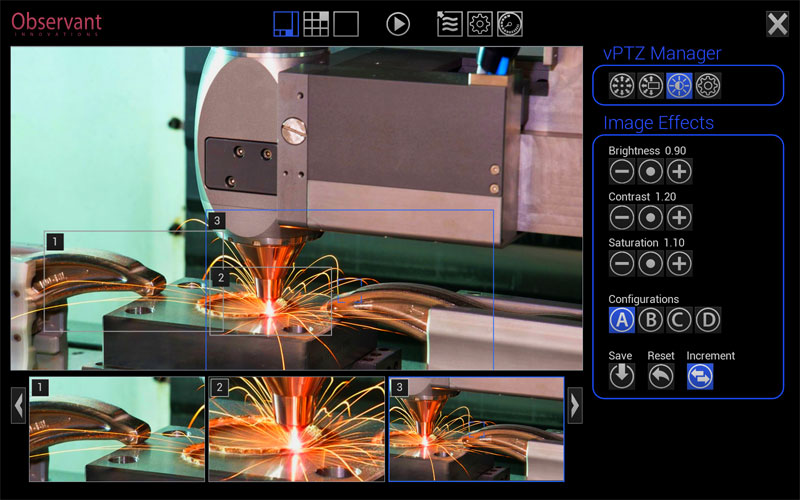Select the single full view layout
The height and width of the screenshot is (500, 800).
[346, 24]
